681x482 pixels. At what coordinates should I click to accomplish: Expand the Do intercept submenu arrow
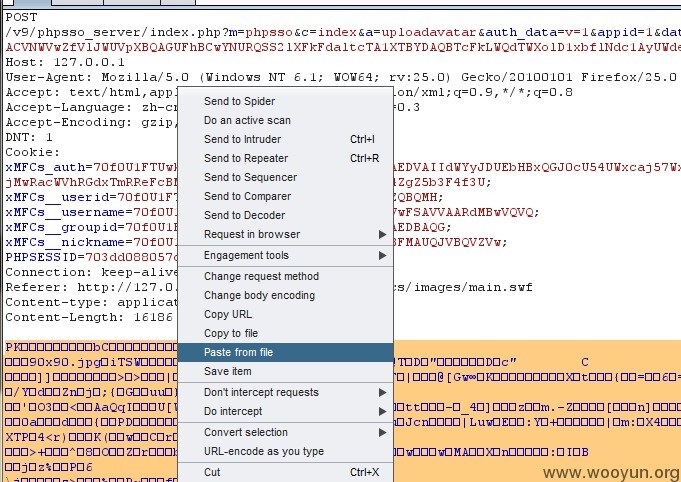(382, 411)
